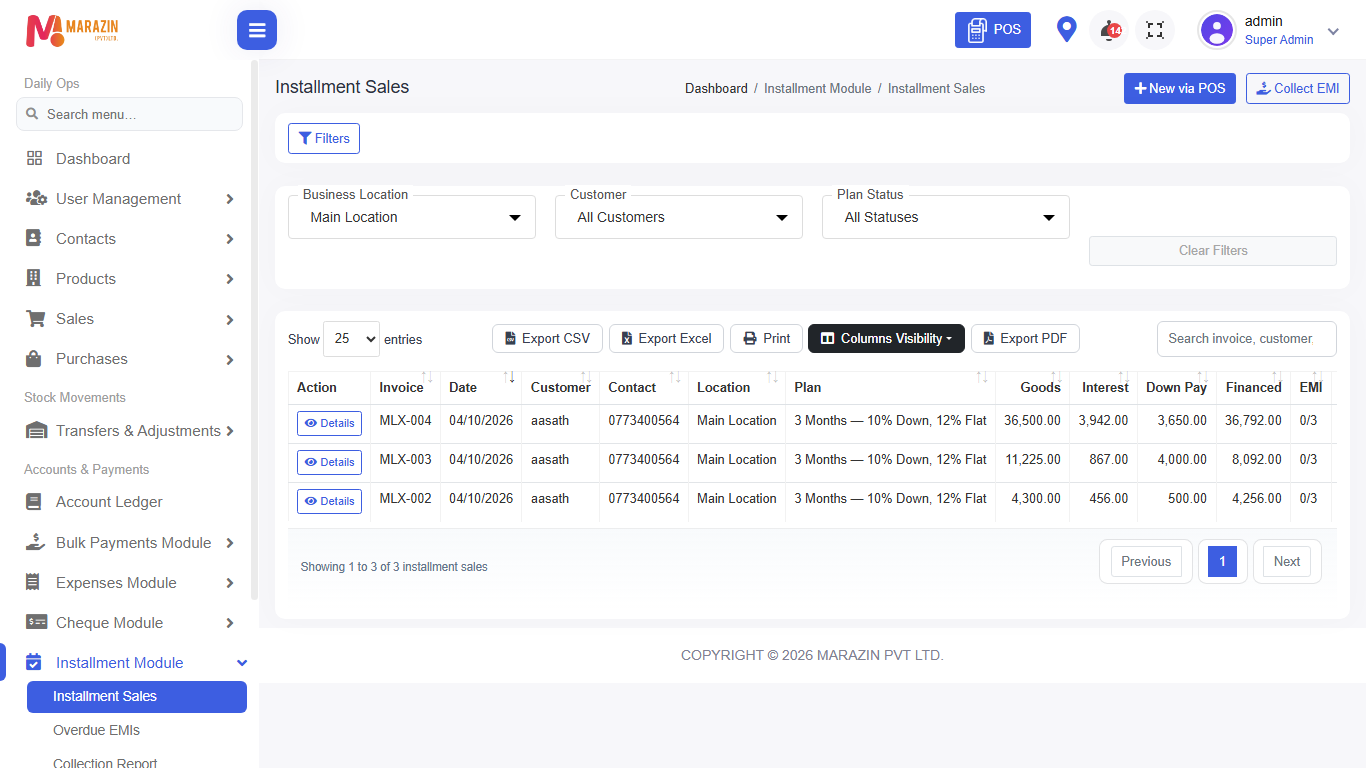Click the Expenses Module receipt icon
Image resolution: width=1366 pixels, height=768 pixels.
pyautogui.click(x=34, y=583)
